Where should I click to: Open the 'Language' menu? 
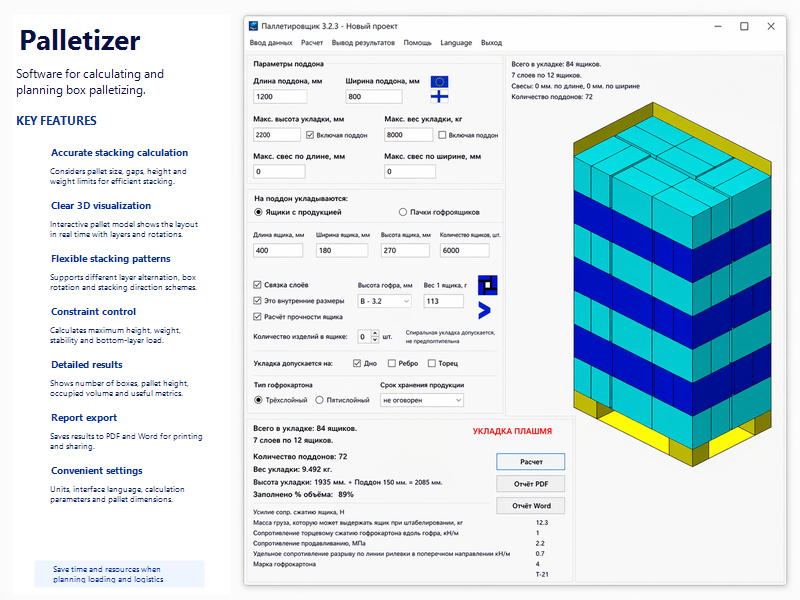tap(456, 43)
